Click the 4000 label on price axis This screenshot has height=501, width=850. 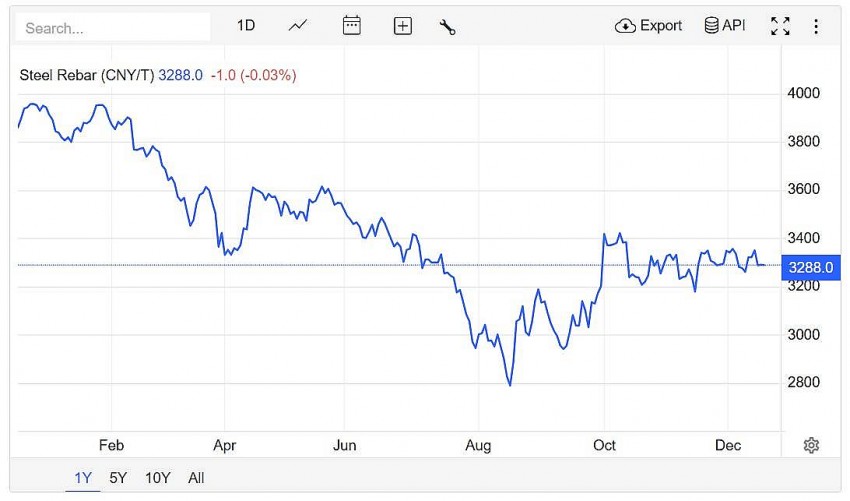[804, 93]
